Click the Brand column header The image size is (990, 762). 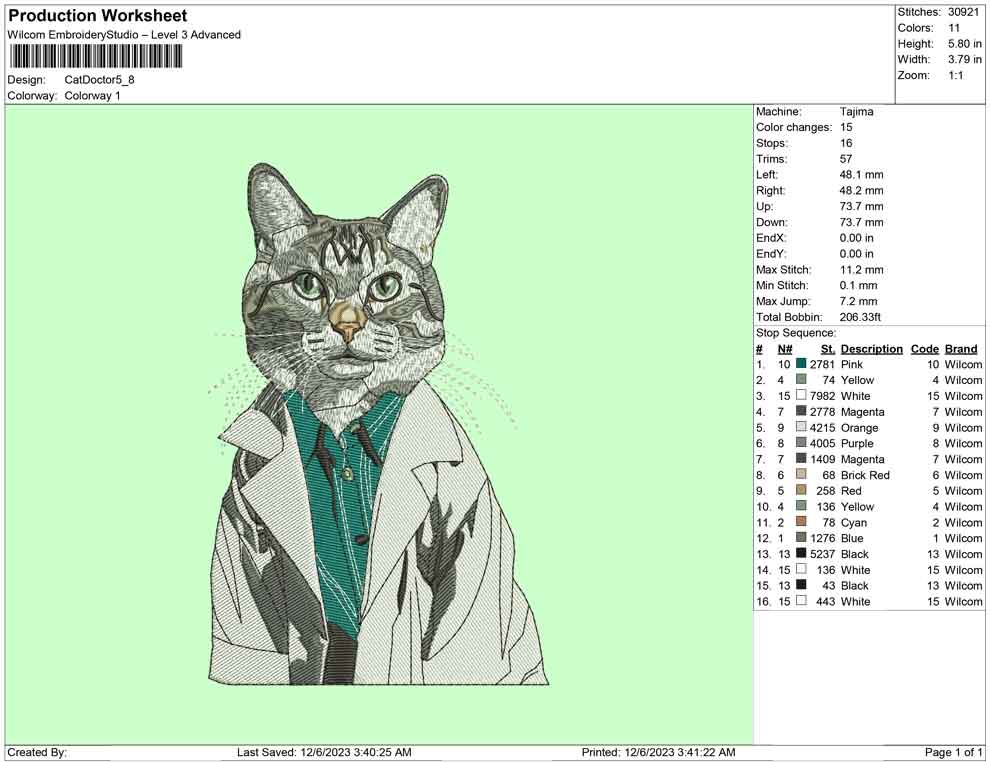960,348
